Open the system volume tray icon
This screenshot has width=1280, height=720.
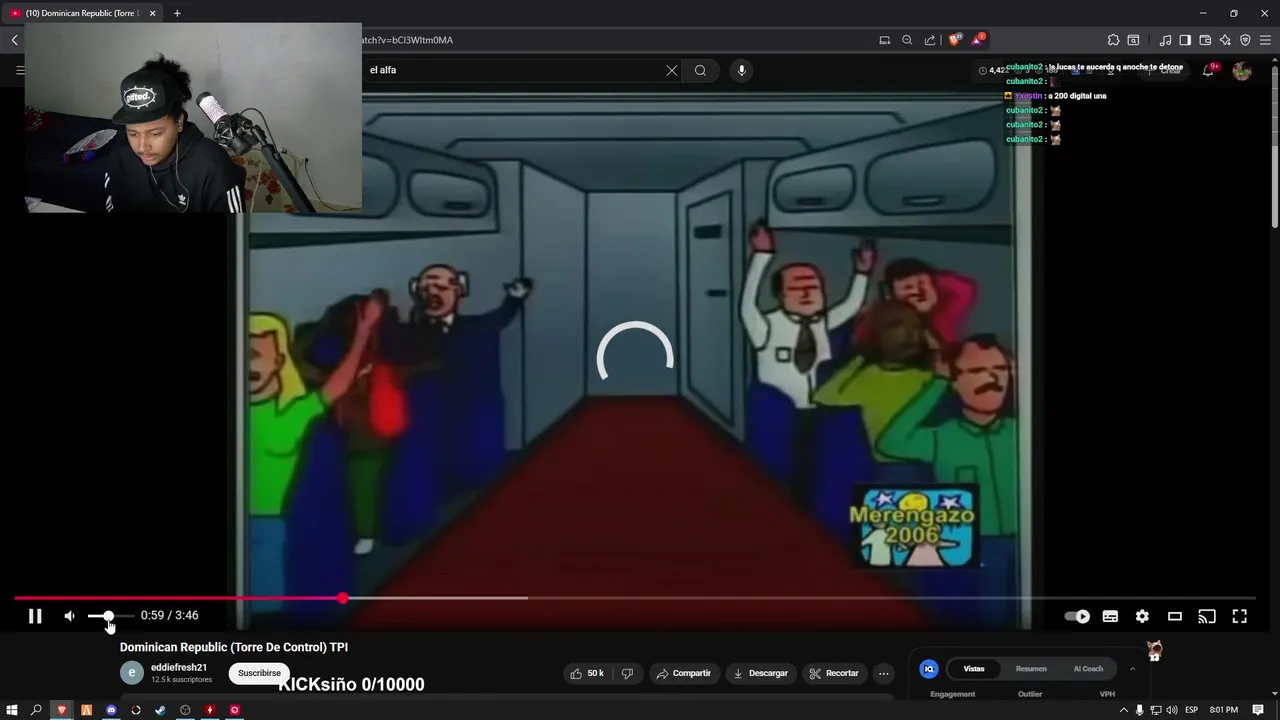click(1171, 710)
